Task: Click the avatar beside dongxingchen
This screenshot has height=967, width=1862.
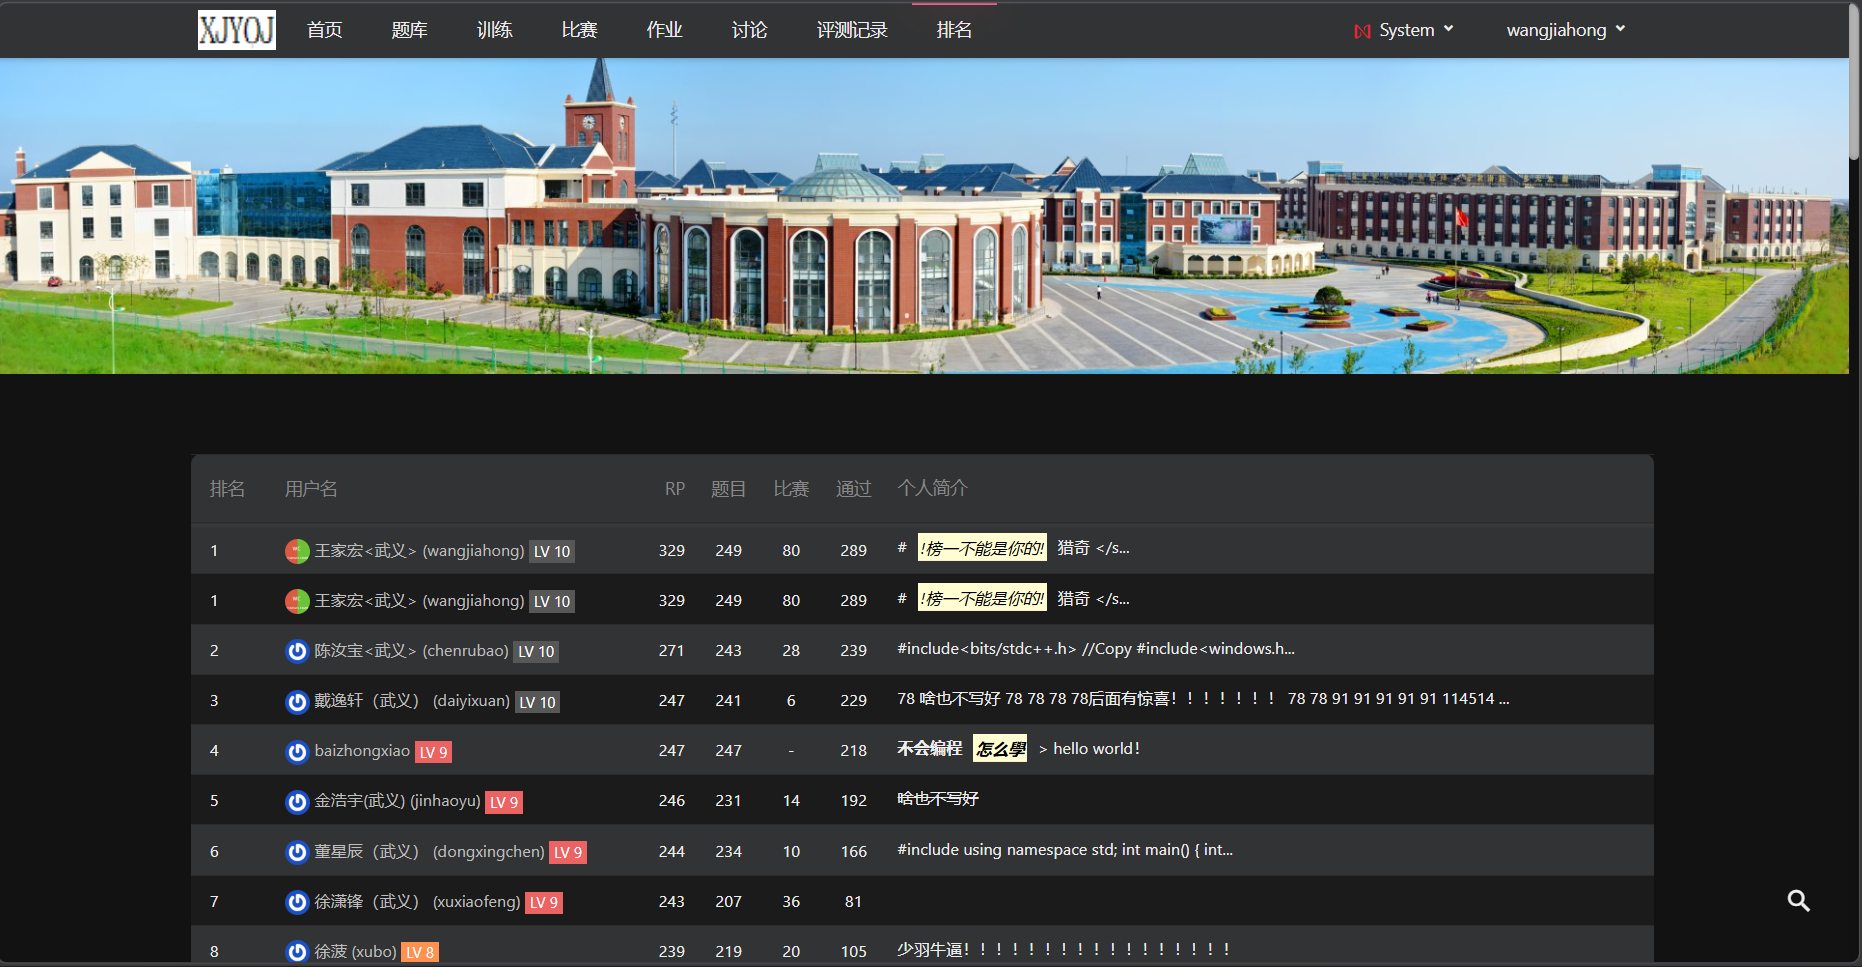Action: [x=297, y=852]
